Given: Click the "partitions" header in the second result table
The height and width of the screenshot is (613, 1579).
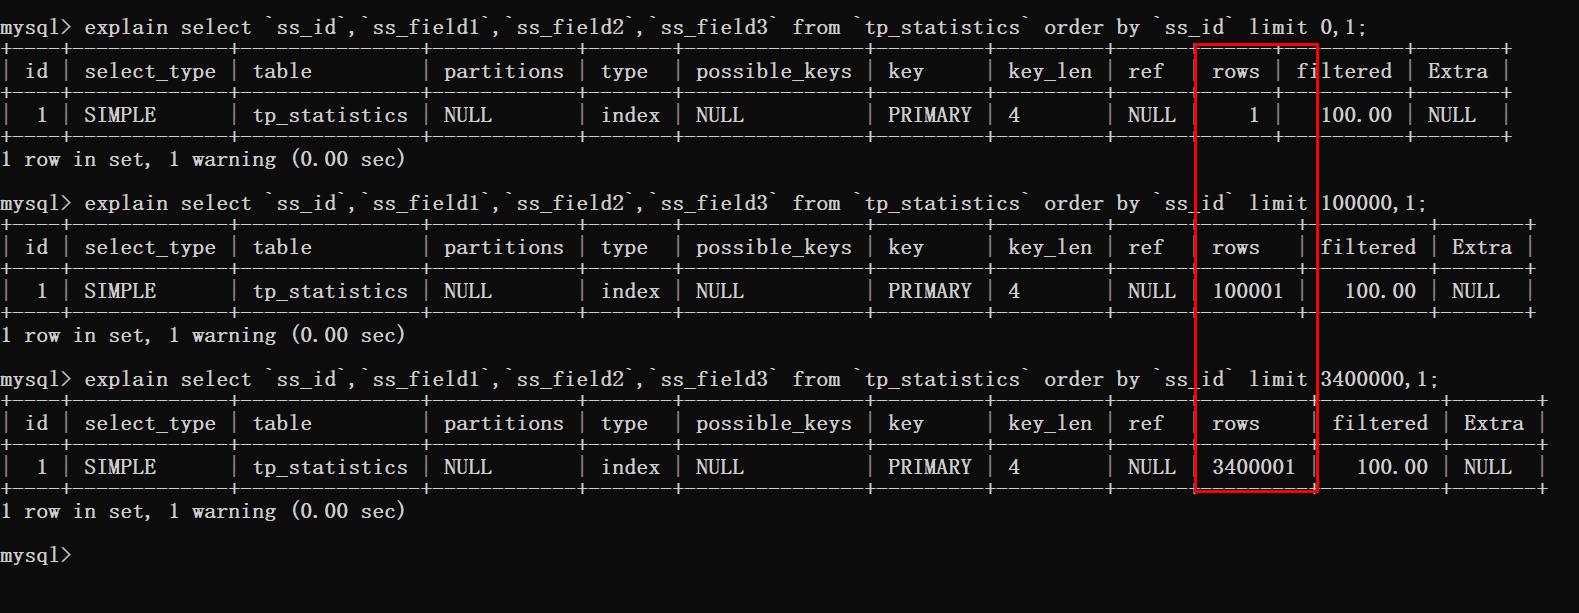Looking at the screenshot, I should (x=503, y=247).
